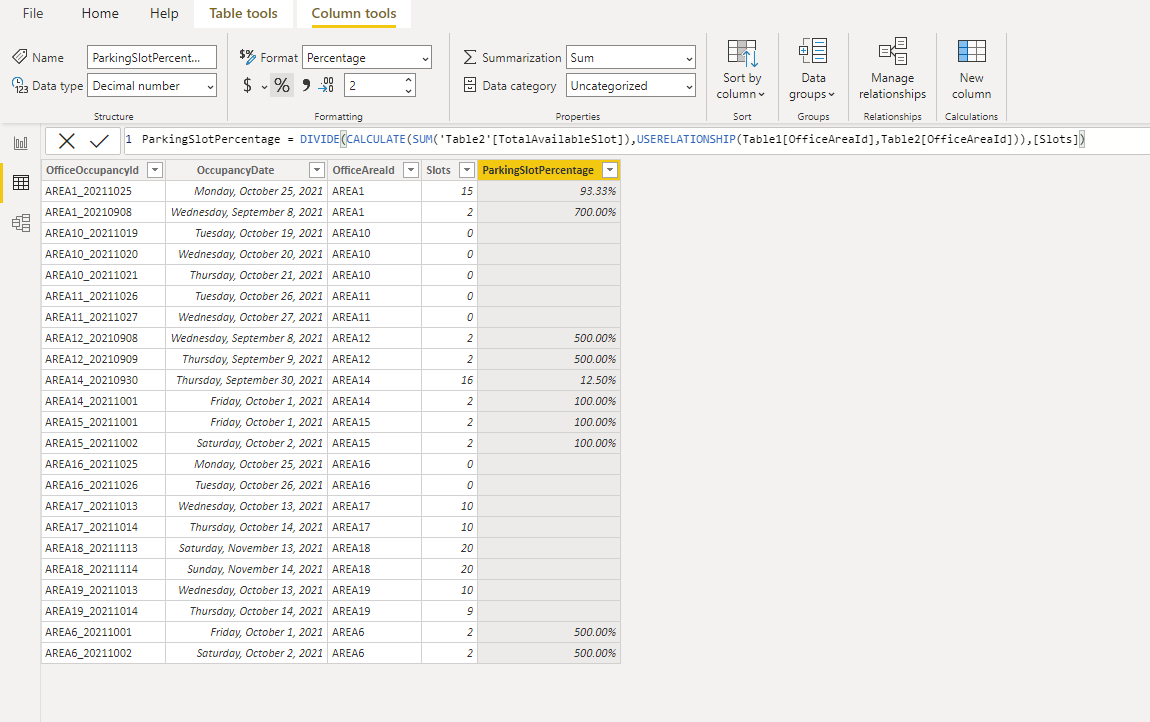The height and width of the screenshot is (722, 1150).
Task: Click cell AREA15_20211002
Action: pyautogui.click(x=103, y=443)
